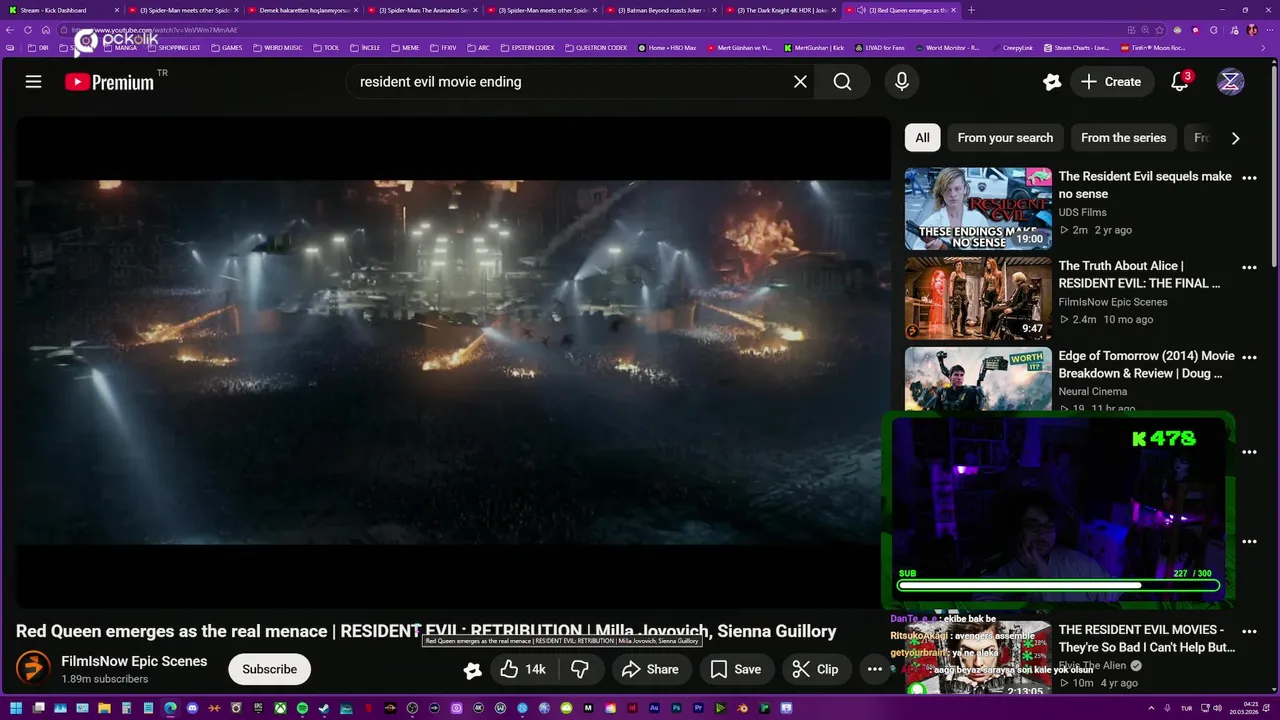Image resolution: width=1280 pixels, height=720 pixels.
Task: Subscribe to FilmIsNow Epic Scenes
Action: (x=269, y=669)
